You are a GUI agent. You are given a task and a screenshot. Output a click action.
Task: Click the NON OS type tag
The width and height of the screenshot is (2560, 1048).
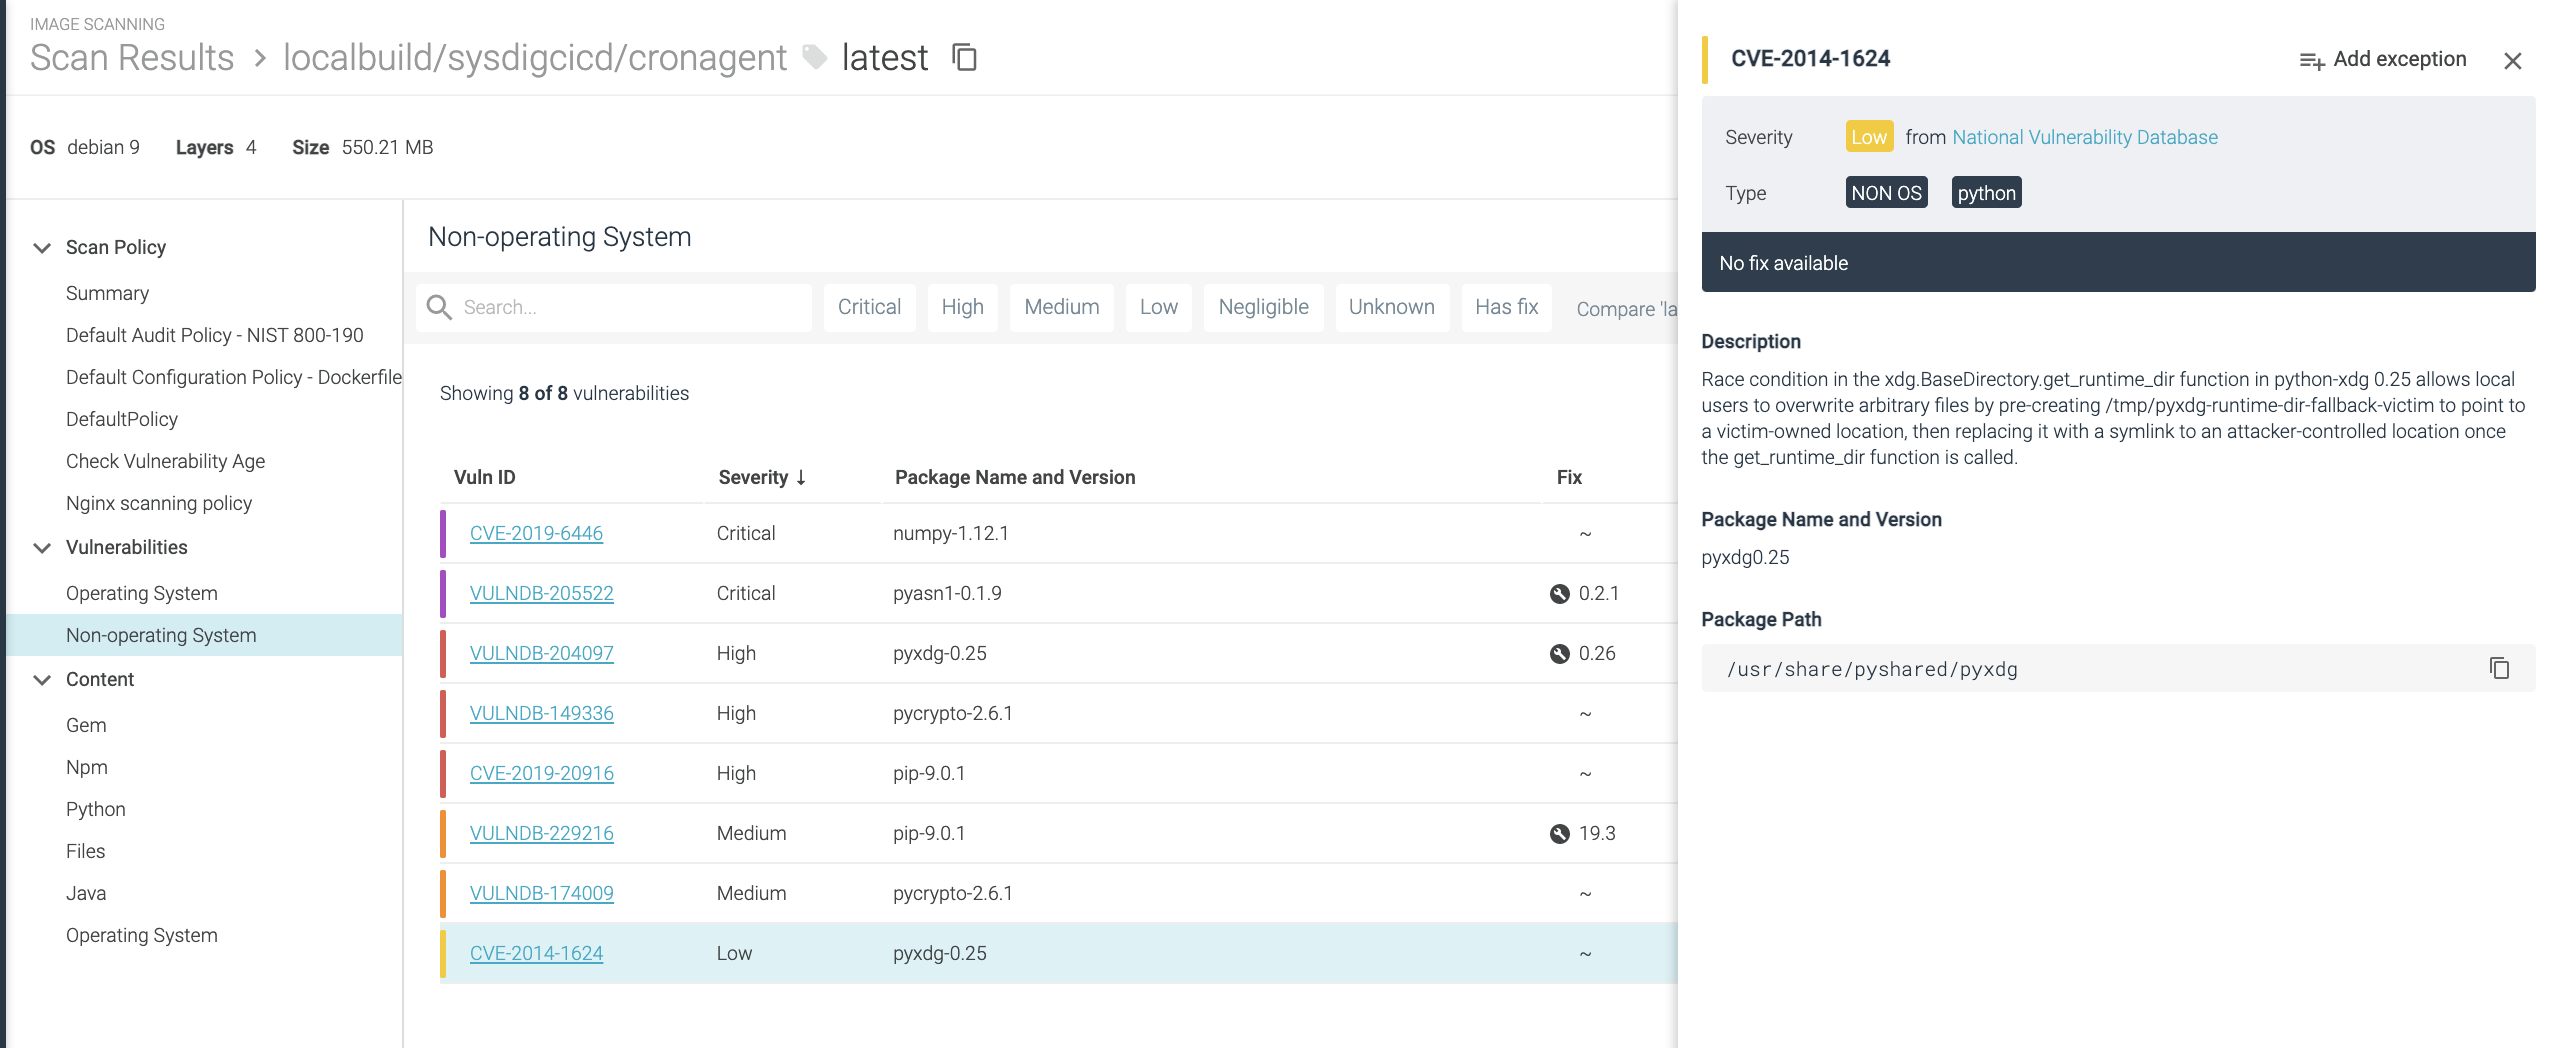[1886, 193]
